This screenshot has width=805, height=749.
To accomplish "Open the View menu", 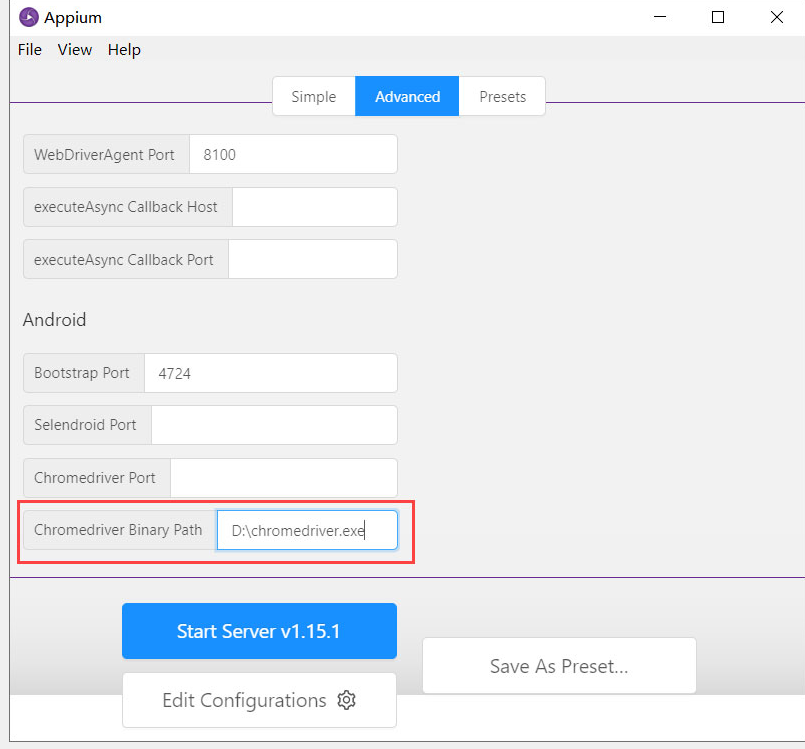I will (x=75, y=50).
